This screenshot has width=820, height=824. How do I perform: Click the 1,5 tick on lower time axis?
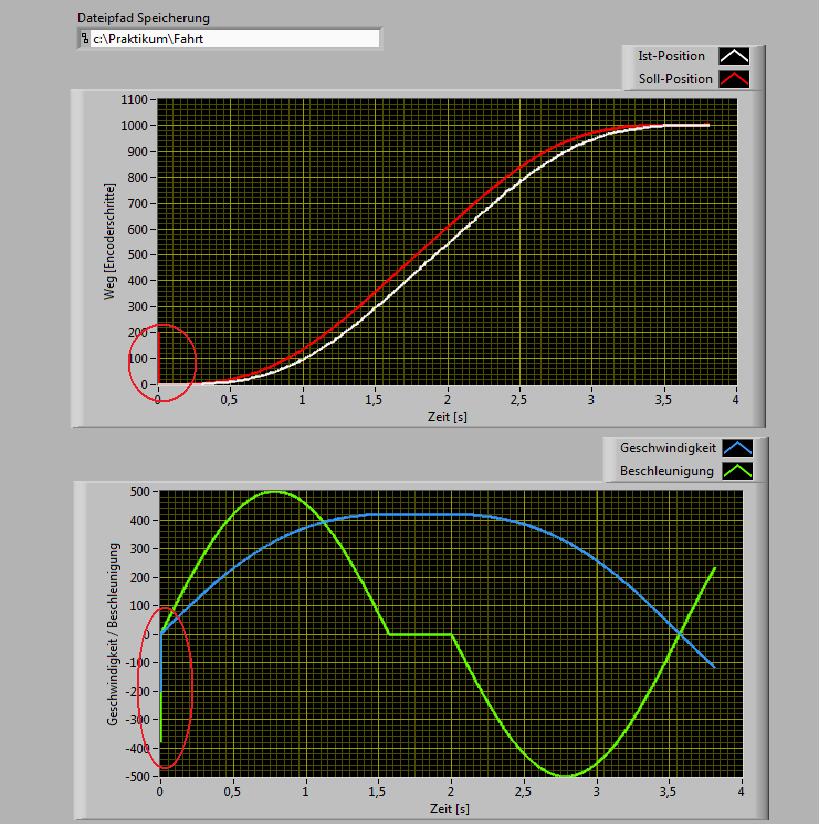pyautogui.click(x=377, y=791)
